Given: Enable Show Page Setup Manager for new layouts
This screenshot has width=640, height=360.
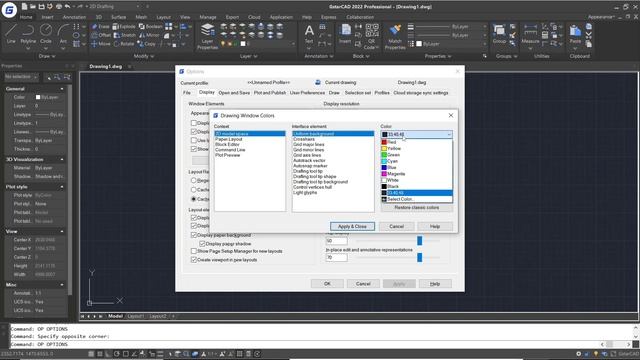Looking at the screenshot, I should coord(194,251).
